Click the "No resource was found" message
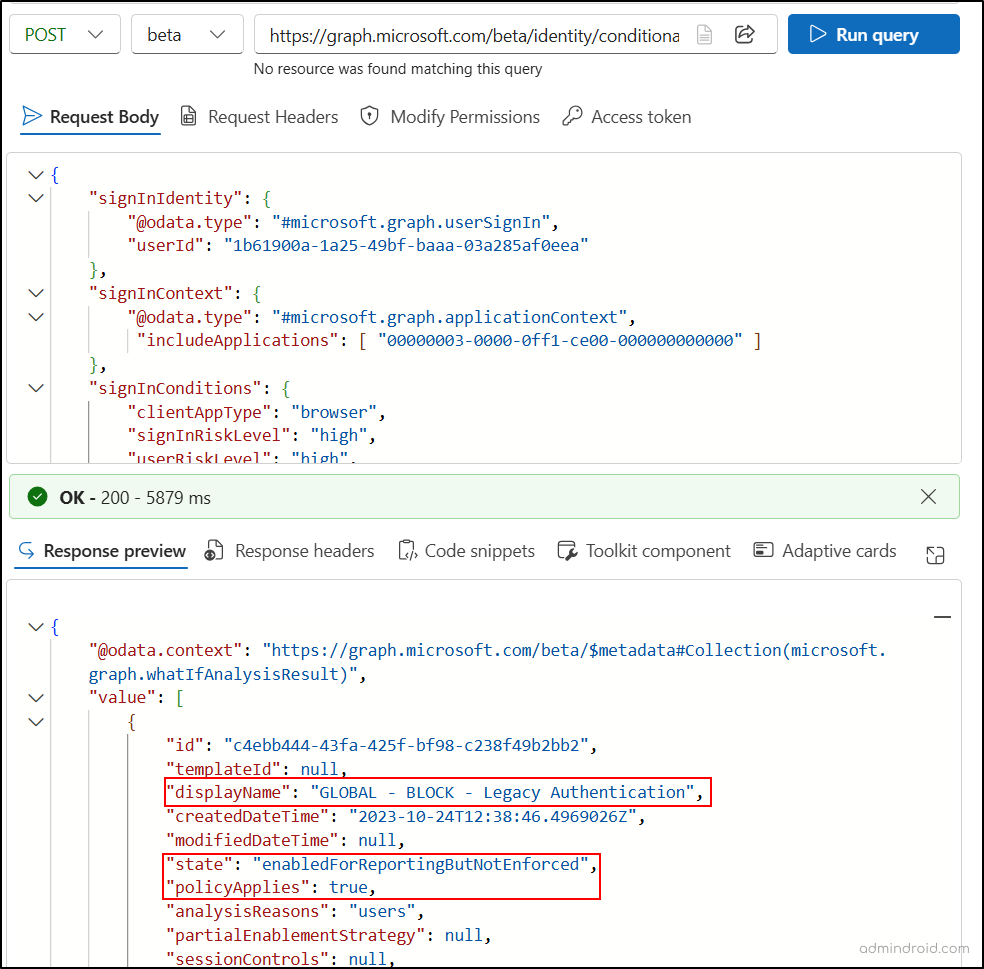This screenshot has width=984, height=969. pyautogui.click(x=398, y=68)
